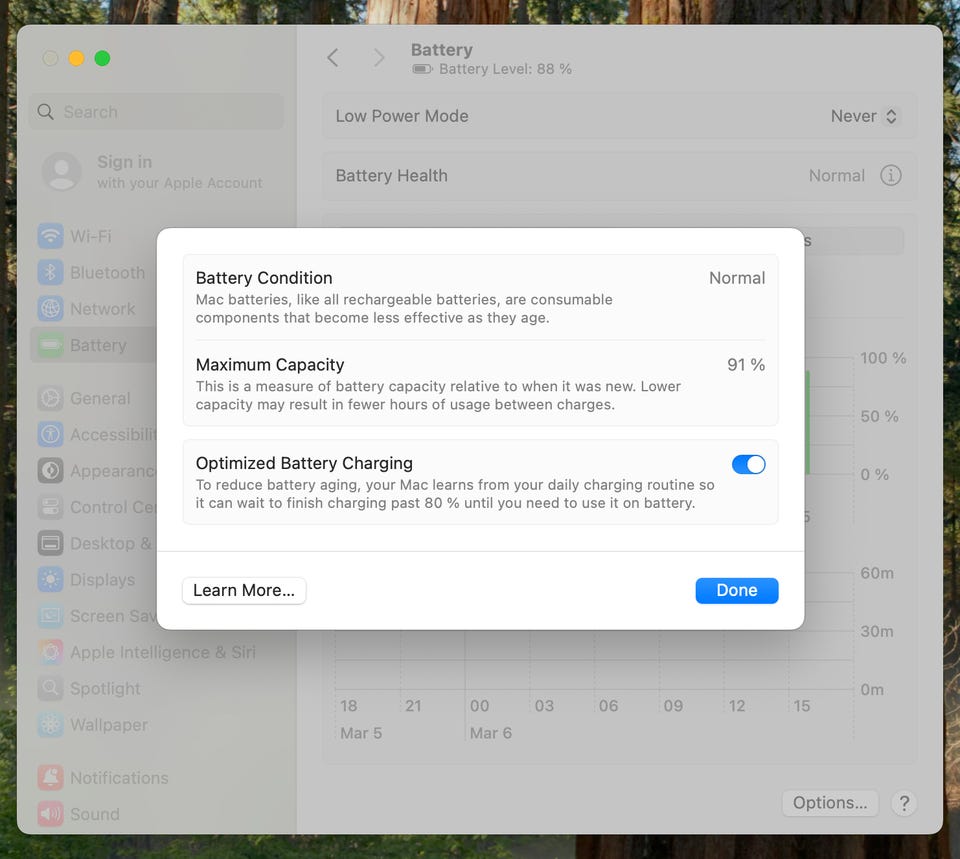Screen dimensions: 960x859
Task: Select the Wallpaper flower icon
Action: tap(50, 725)
